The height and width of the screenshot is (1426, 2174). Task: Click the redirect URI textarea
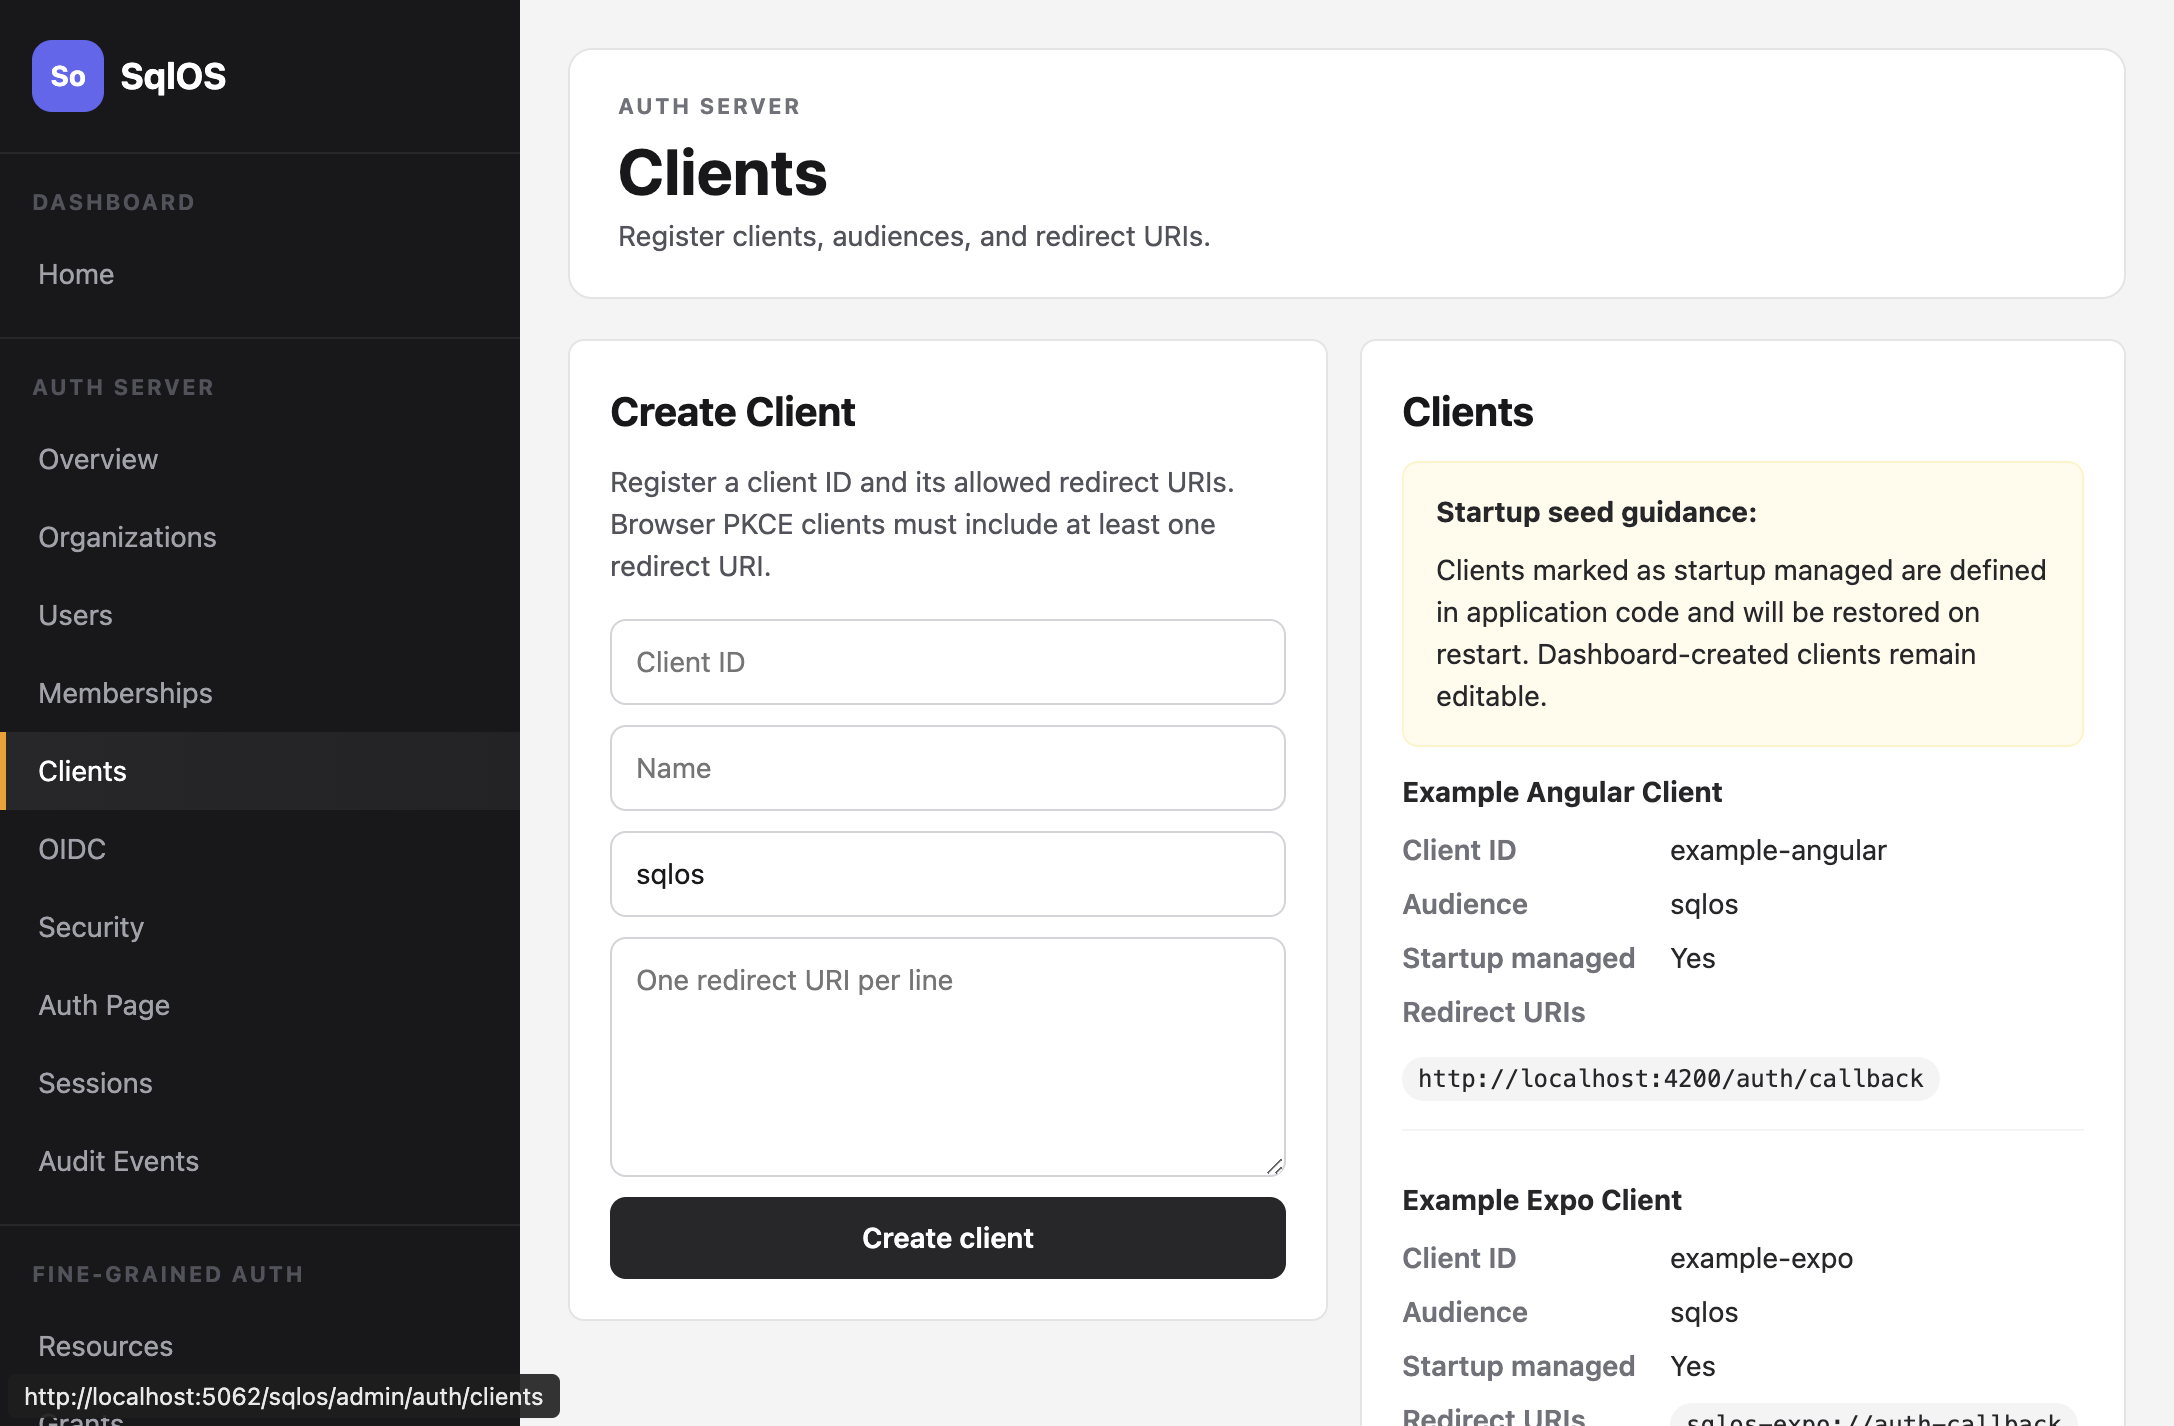point(947,1056)
